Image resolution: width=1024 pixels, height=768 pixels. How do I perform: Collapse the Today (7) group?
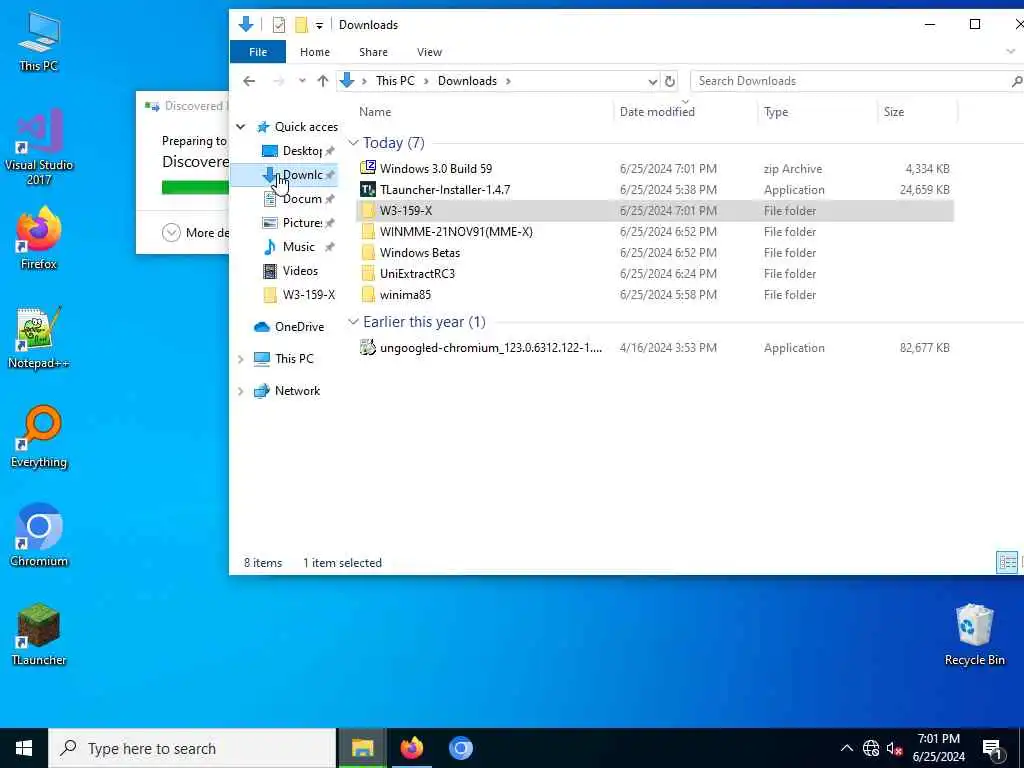click(x=353, y=142)
